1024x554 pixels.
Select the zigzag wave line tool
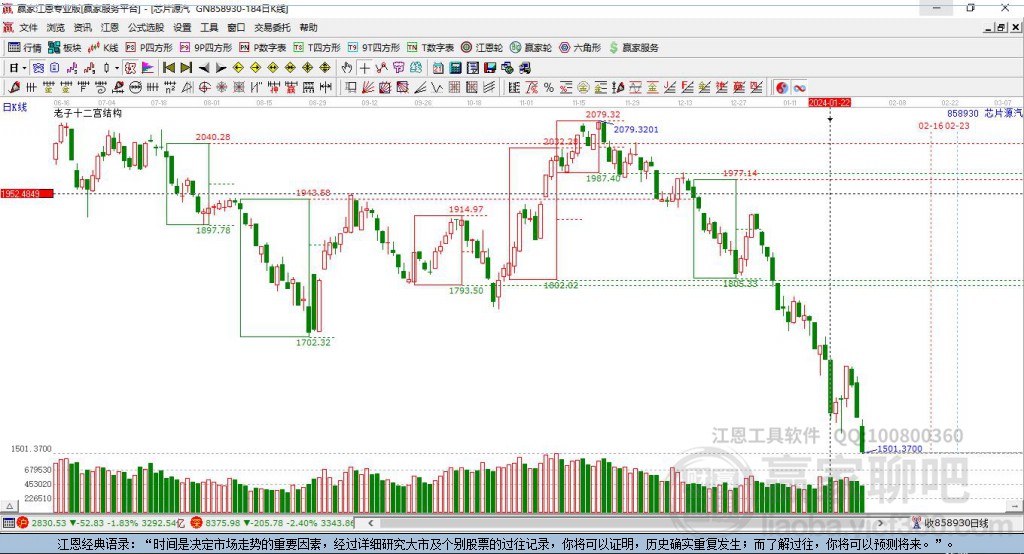(x=436, y=88)
